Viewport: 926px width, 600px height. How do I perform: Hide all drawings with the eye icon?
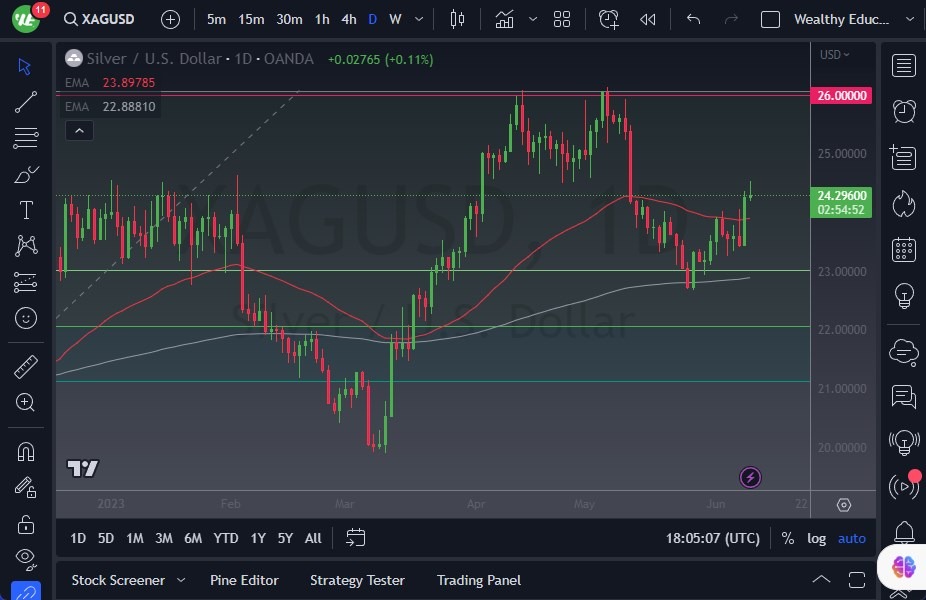(25, 558)
